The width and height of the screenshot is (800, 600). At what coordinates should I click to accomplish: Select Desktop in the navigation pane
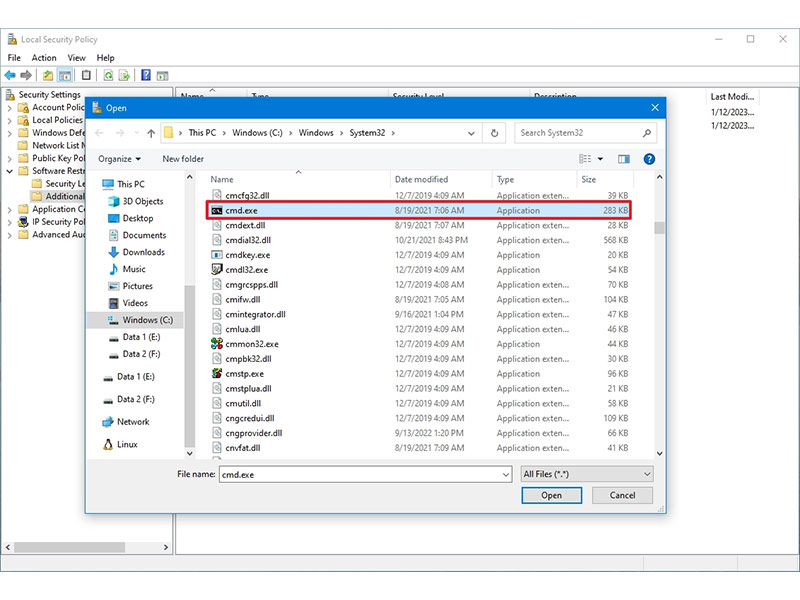pyautogui.click(x=131, y=218)
